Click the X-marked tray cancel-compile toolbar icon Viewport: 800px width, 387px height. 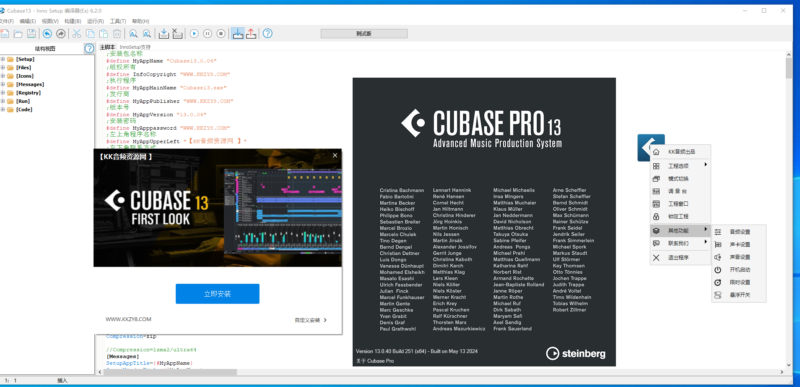point(177,34)
